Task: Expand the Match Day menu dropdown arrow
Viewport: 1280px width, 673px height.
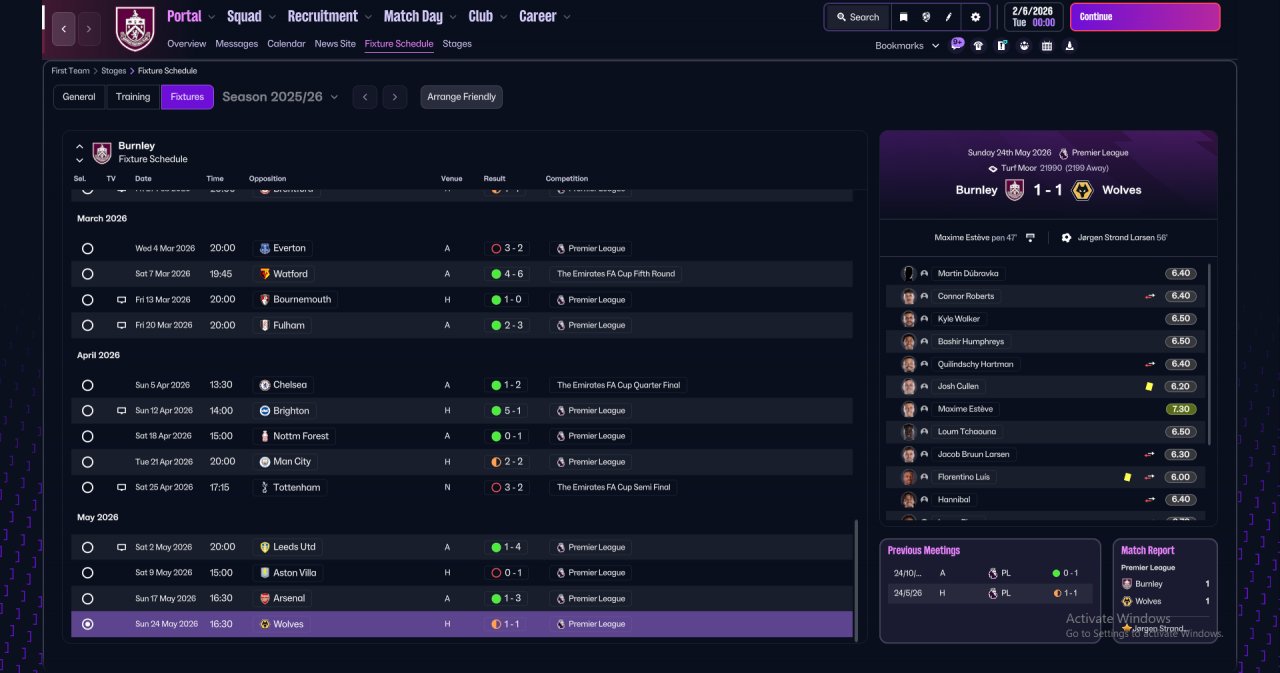Action: pos(452,17)
